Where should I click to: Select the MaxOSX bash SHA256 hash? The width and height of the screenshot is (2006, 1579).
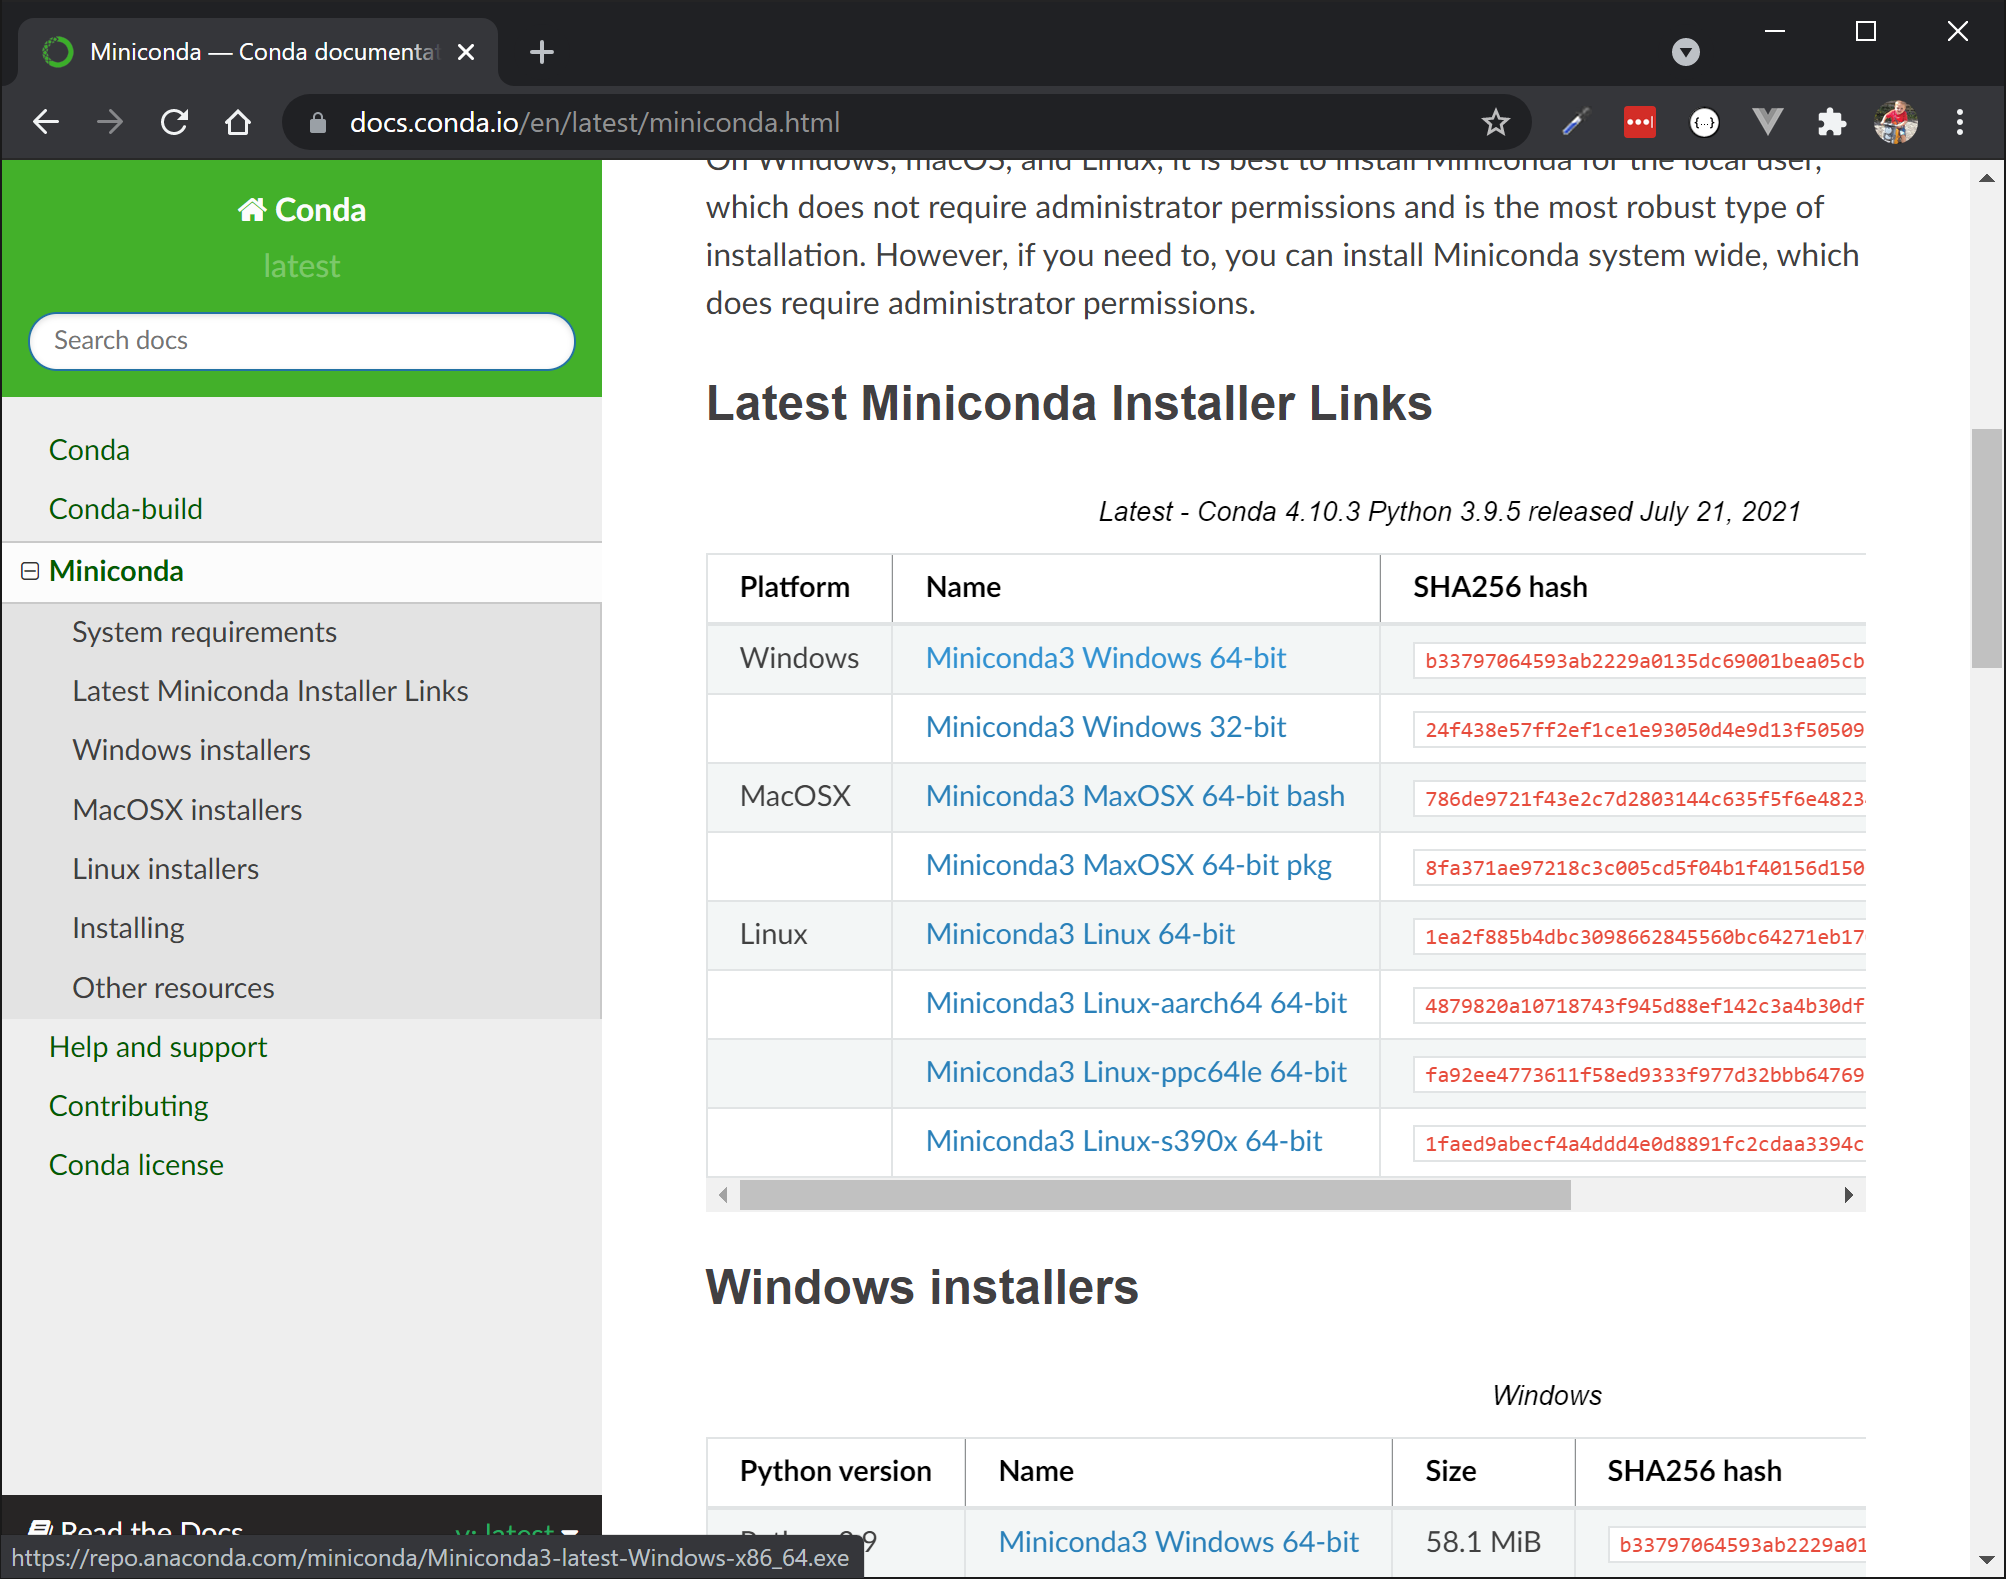click(x=1640, y=799)
